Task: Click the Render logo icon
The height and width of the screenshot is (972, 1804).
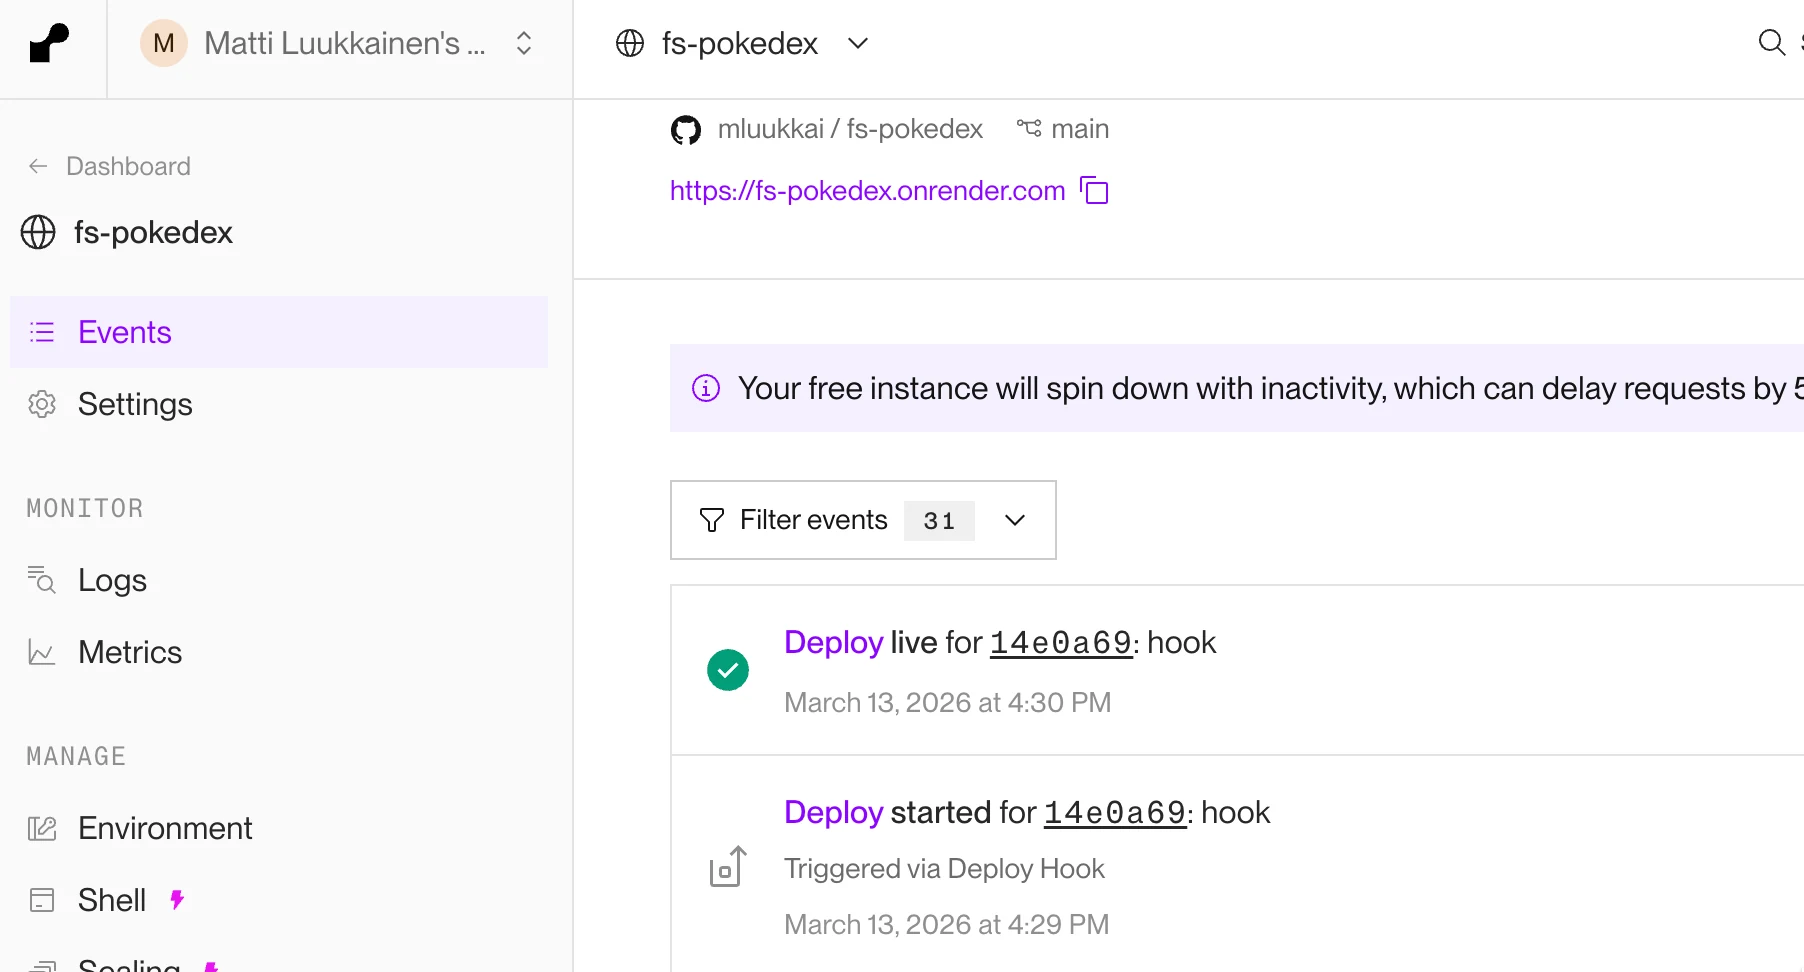Action: tap(49, 43)
